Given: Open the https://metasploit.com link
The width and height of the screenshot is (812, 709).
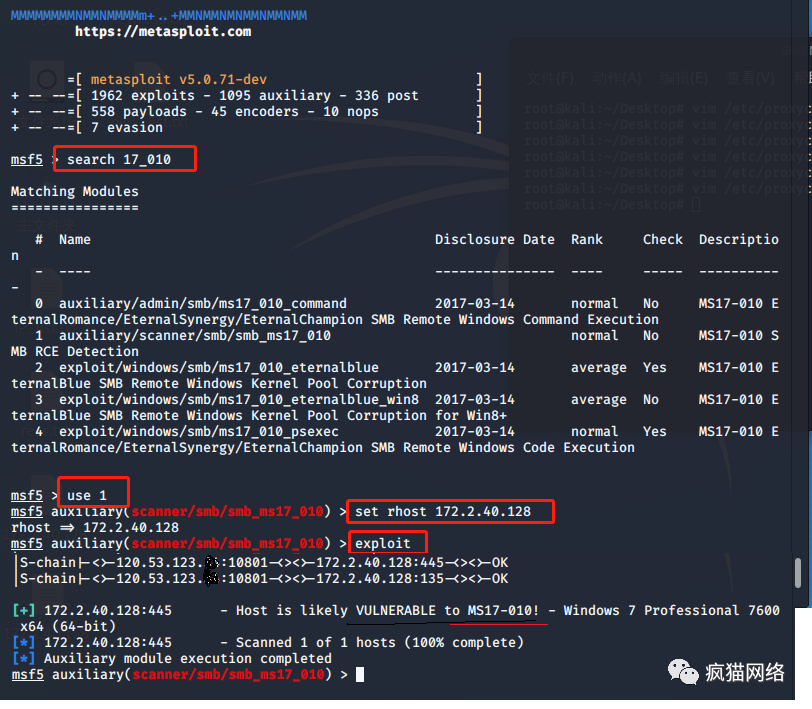Looking at the screenshot, I should [x=163, y=32].
